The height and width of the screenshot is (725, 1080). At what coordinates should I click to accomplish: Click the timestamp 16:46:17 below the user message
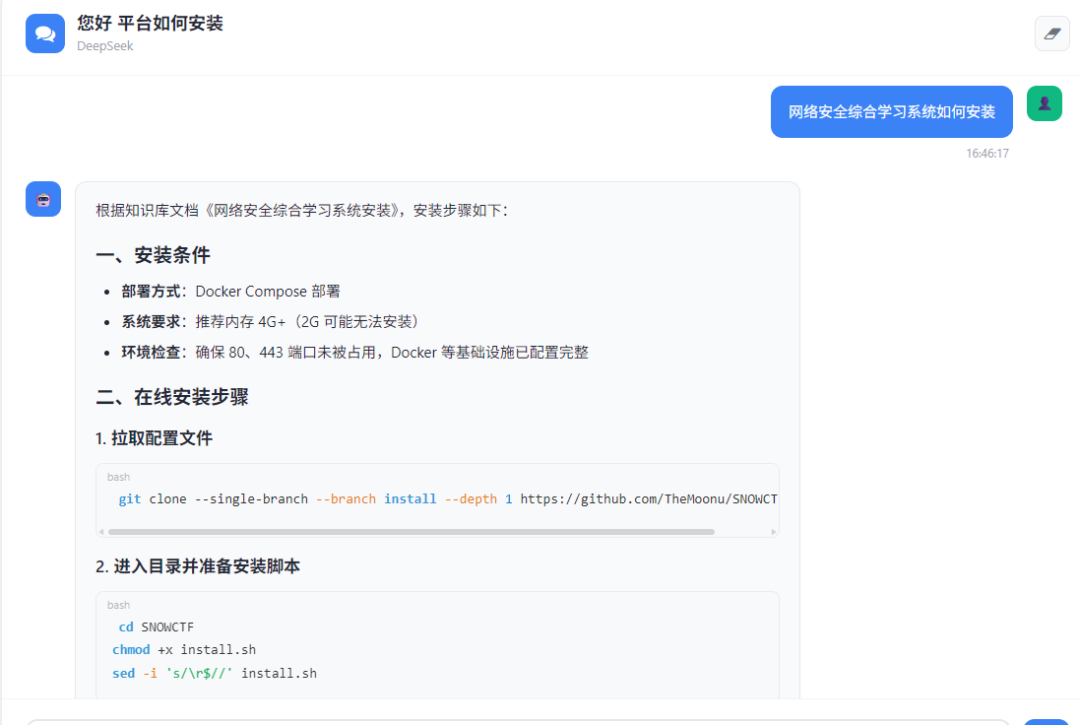tap(988, 152)
